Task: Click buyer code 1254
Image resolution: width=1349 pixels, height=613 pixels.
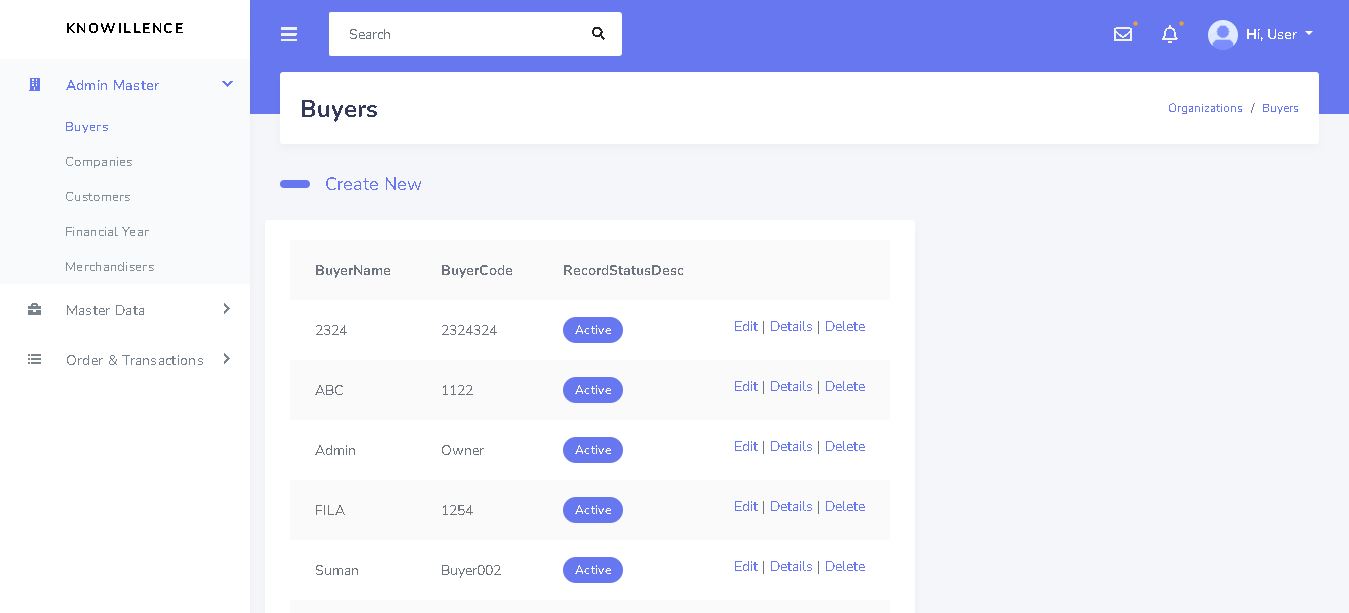Action: (x=457, y=510)
